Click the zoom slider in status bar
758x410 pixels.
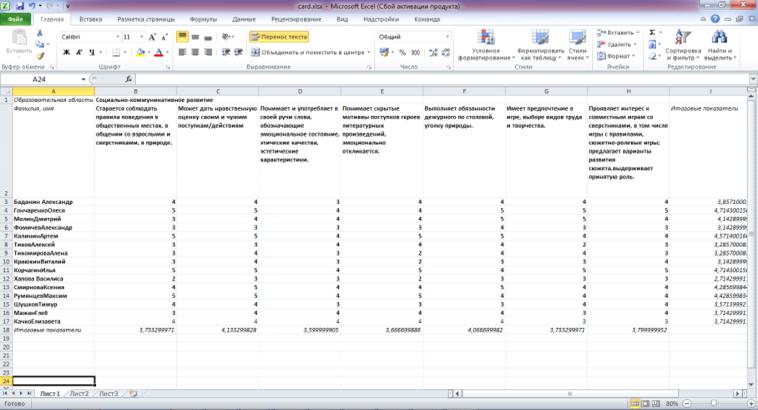[713, 404]
